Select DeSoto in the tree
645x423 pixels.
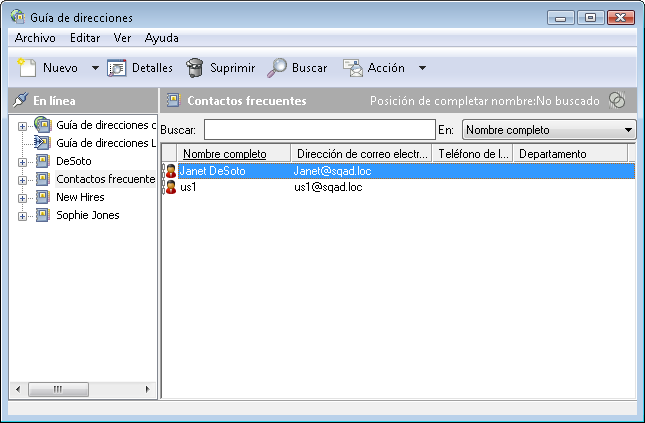pyautogui.click(x=74, y=161)
